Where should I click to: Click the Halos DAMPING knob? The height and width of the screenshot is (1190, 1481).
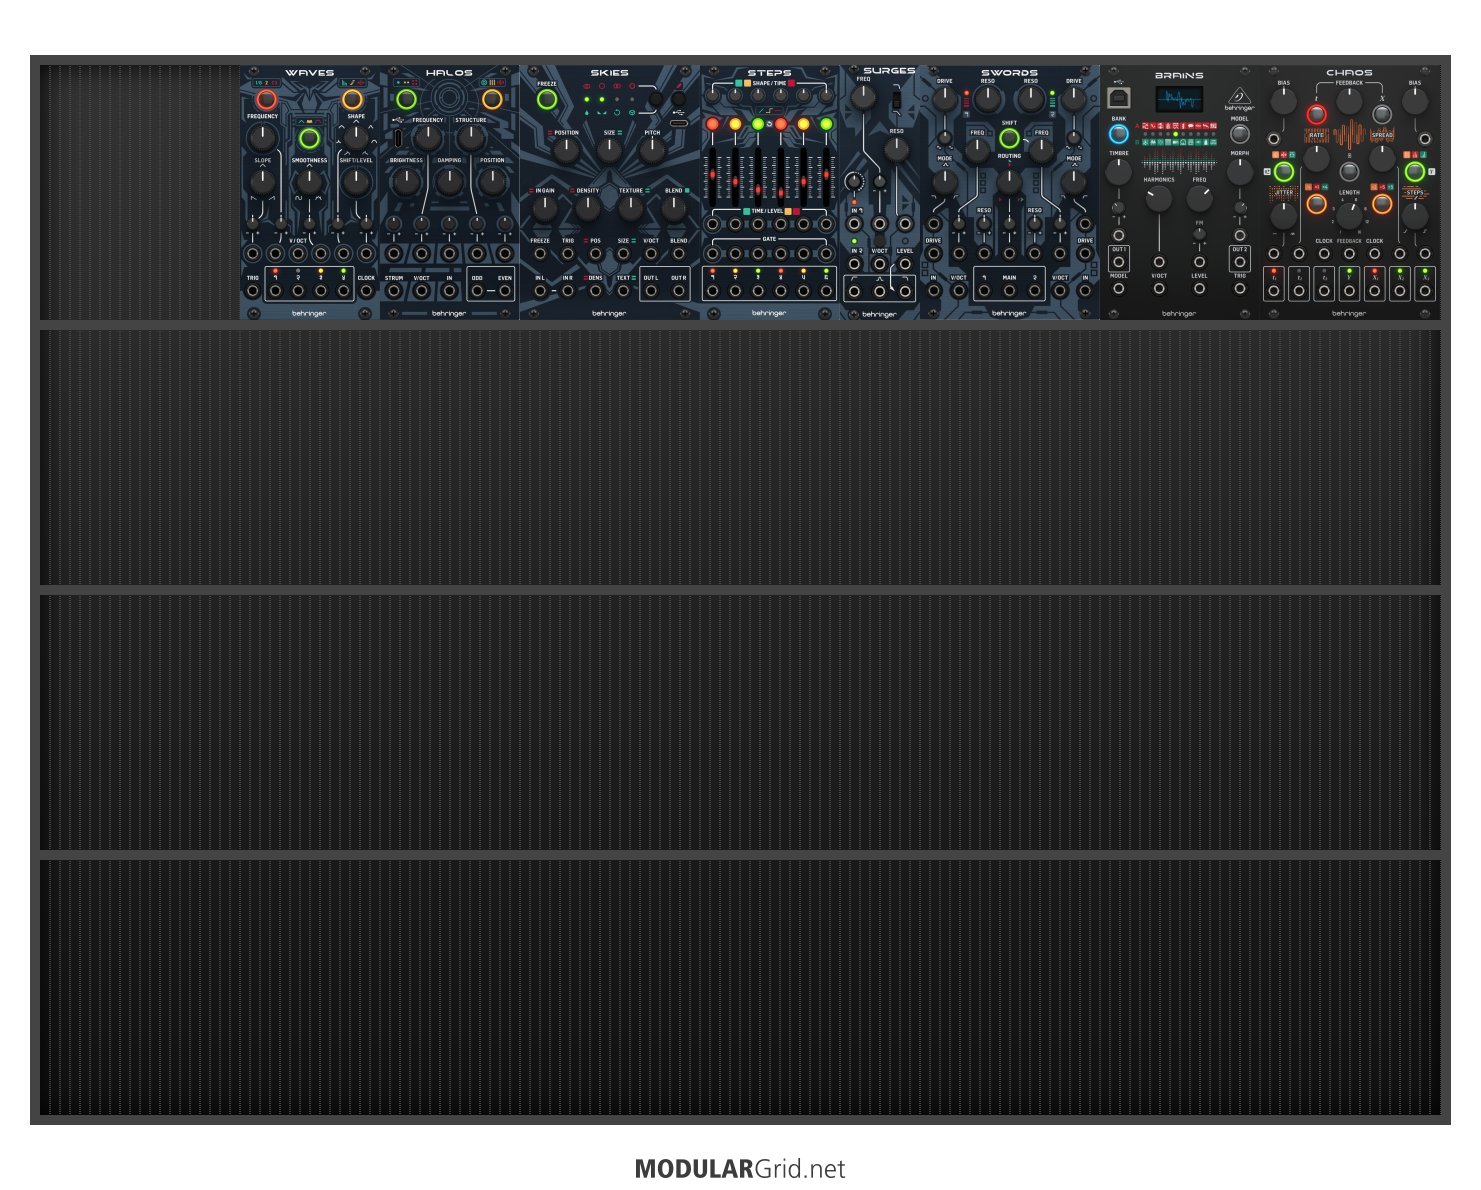[x=450, y=181]
